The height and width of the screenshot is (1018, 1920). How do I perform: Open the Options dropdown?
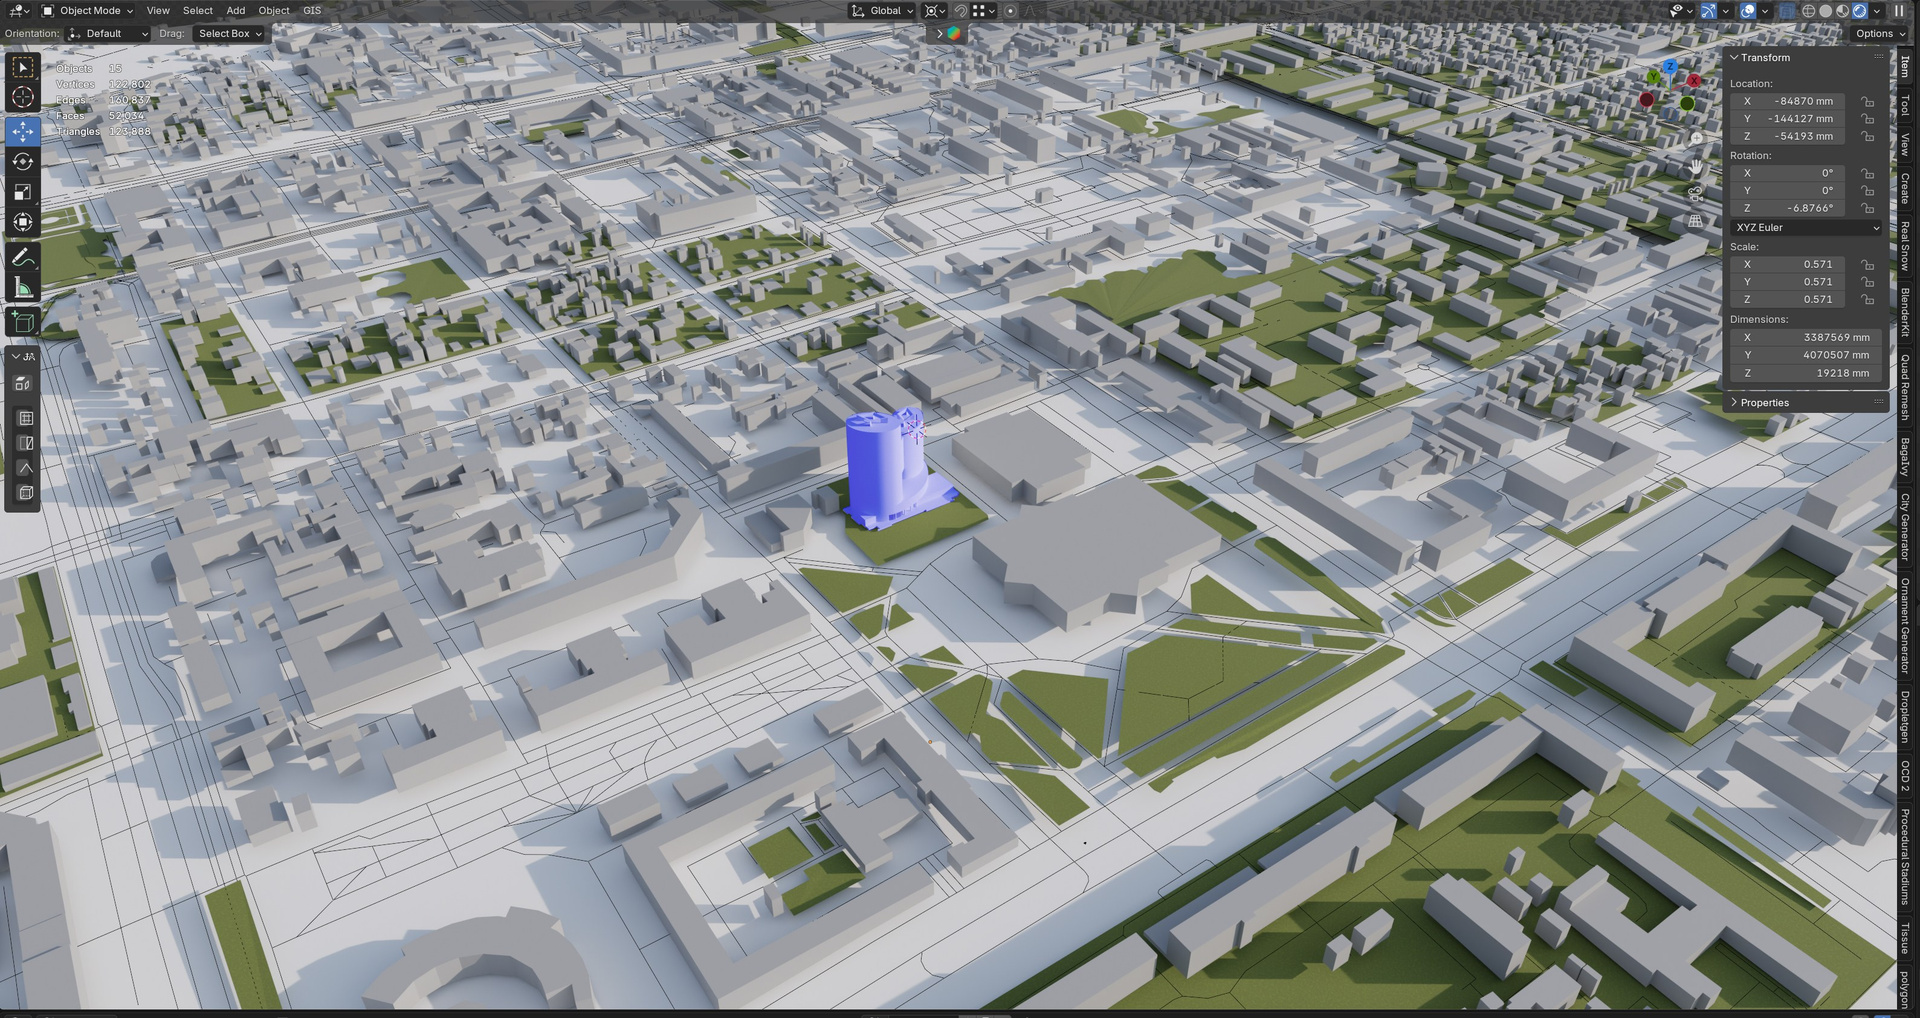(1879, 33)
